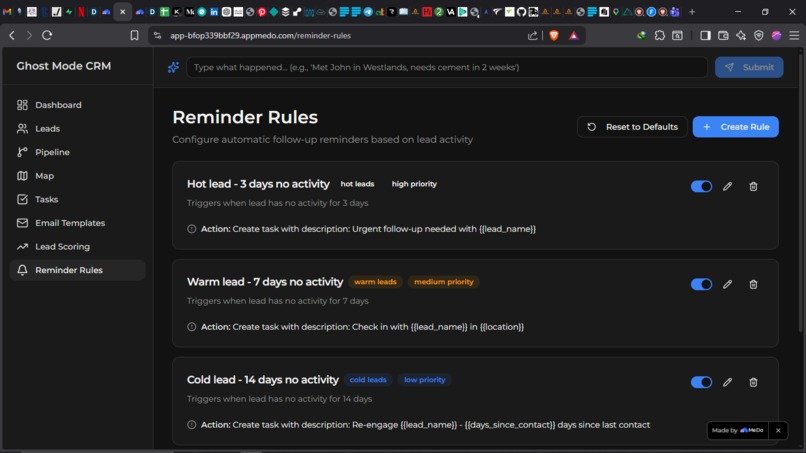Open the browser profile avatar

(x=777, y=35)
